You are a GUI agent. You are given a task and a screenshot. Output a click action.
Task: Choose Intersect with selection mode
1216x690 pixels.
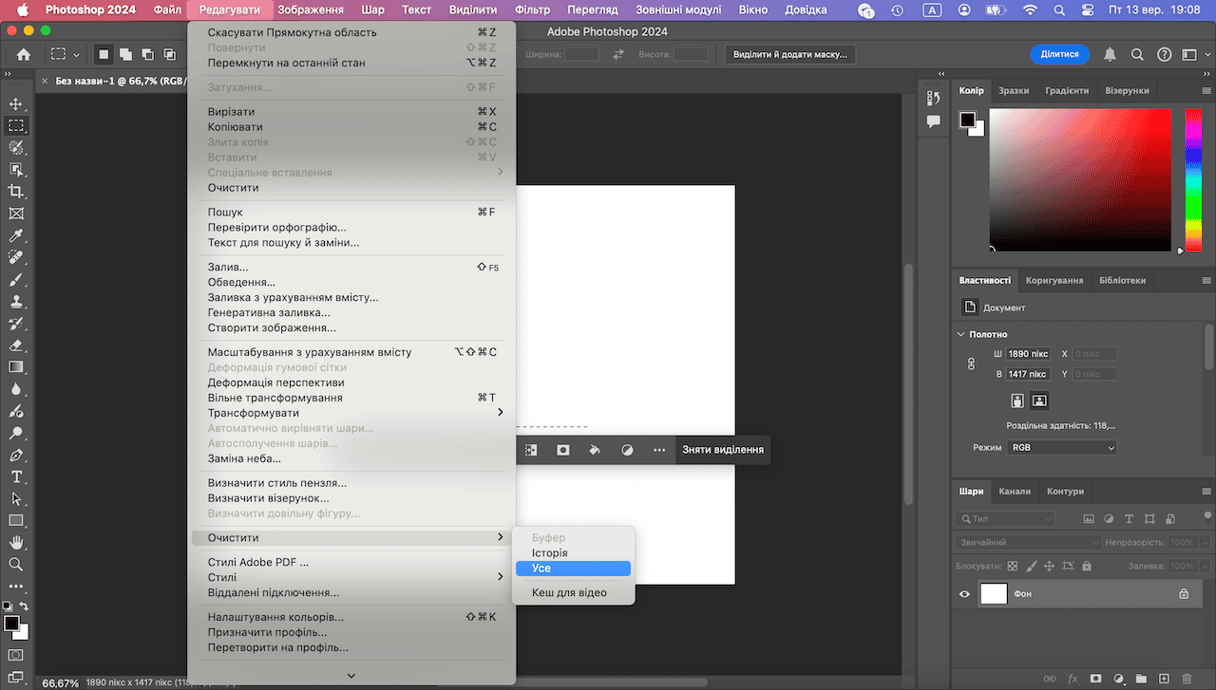click(x=170, y=54)
